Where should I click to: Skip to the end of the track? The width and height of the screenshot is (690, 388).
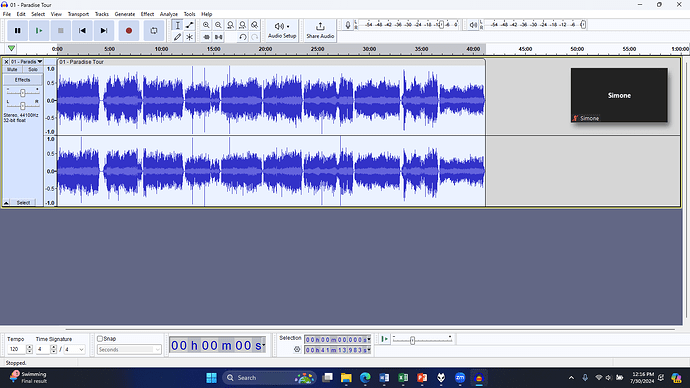tap(104, 31)
